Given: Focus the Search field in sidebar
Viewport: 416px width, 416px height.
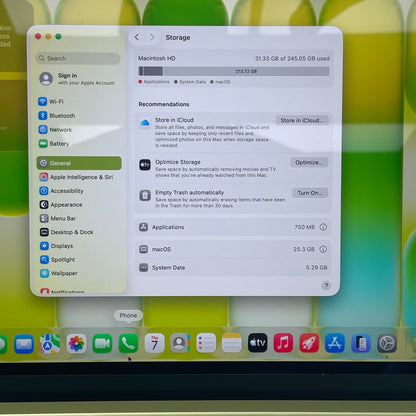Looking at the screenshot, I should 78,58.
